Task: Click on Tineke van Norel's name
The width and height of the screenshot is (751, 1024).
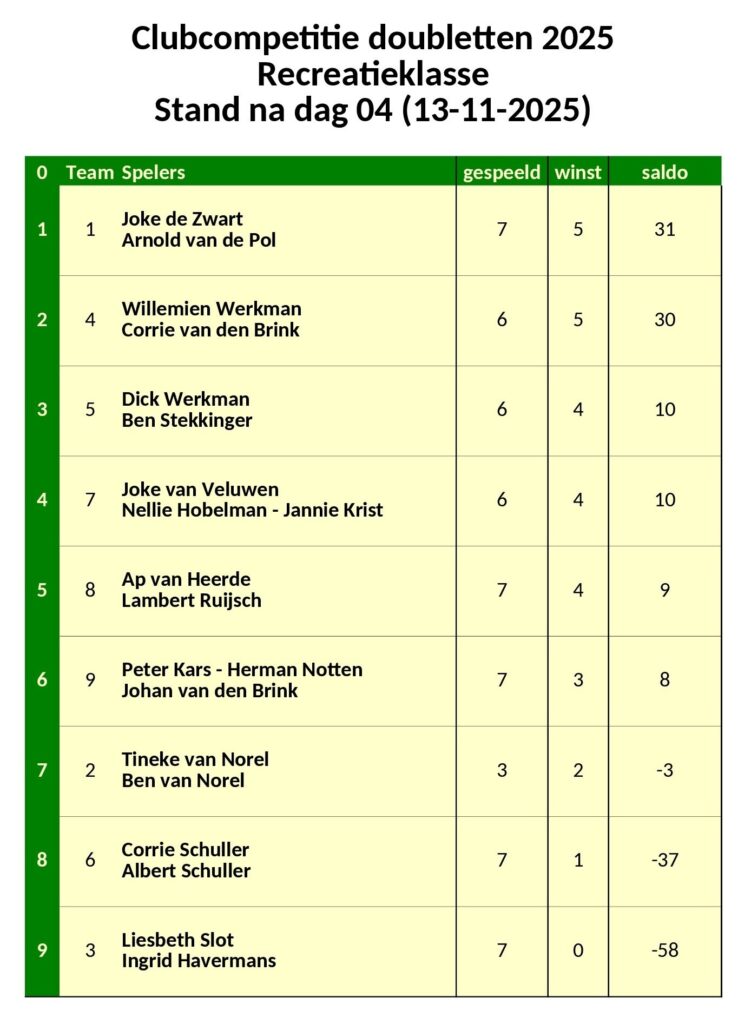Action: (195, 759)
